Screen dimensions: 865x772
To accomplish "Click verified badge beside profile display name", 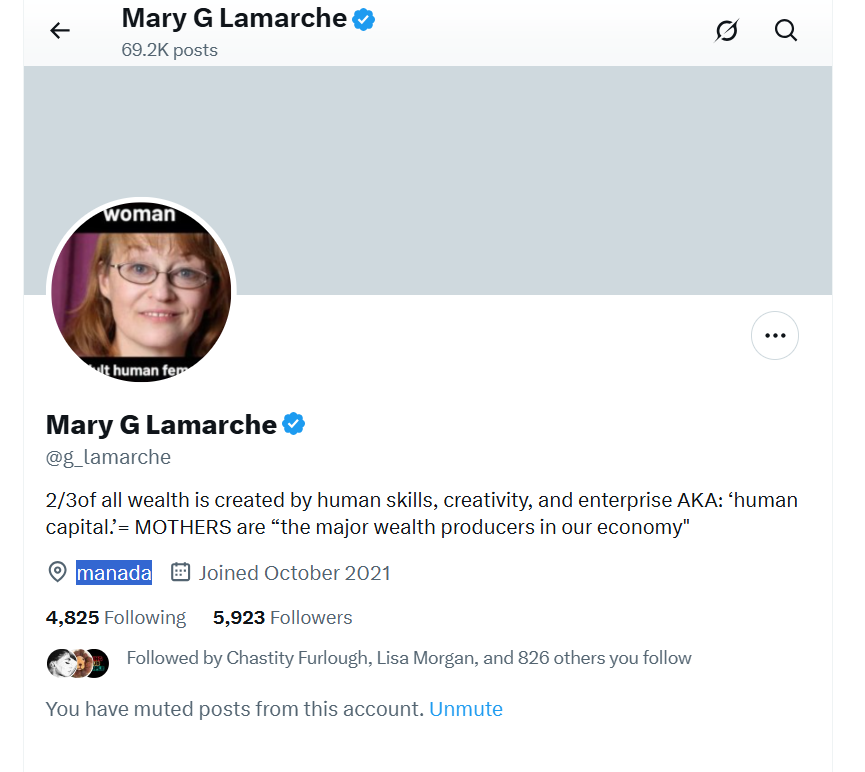I will pos(293,424).
